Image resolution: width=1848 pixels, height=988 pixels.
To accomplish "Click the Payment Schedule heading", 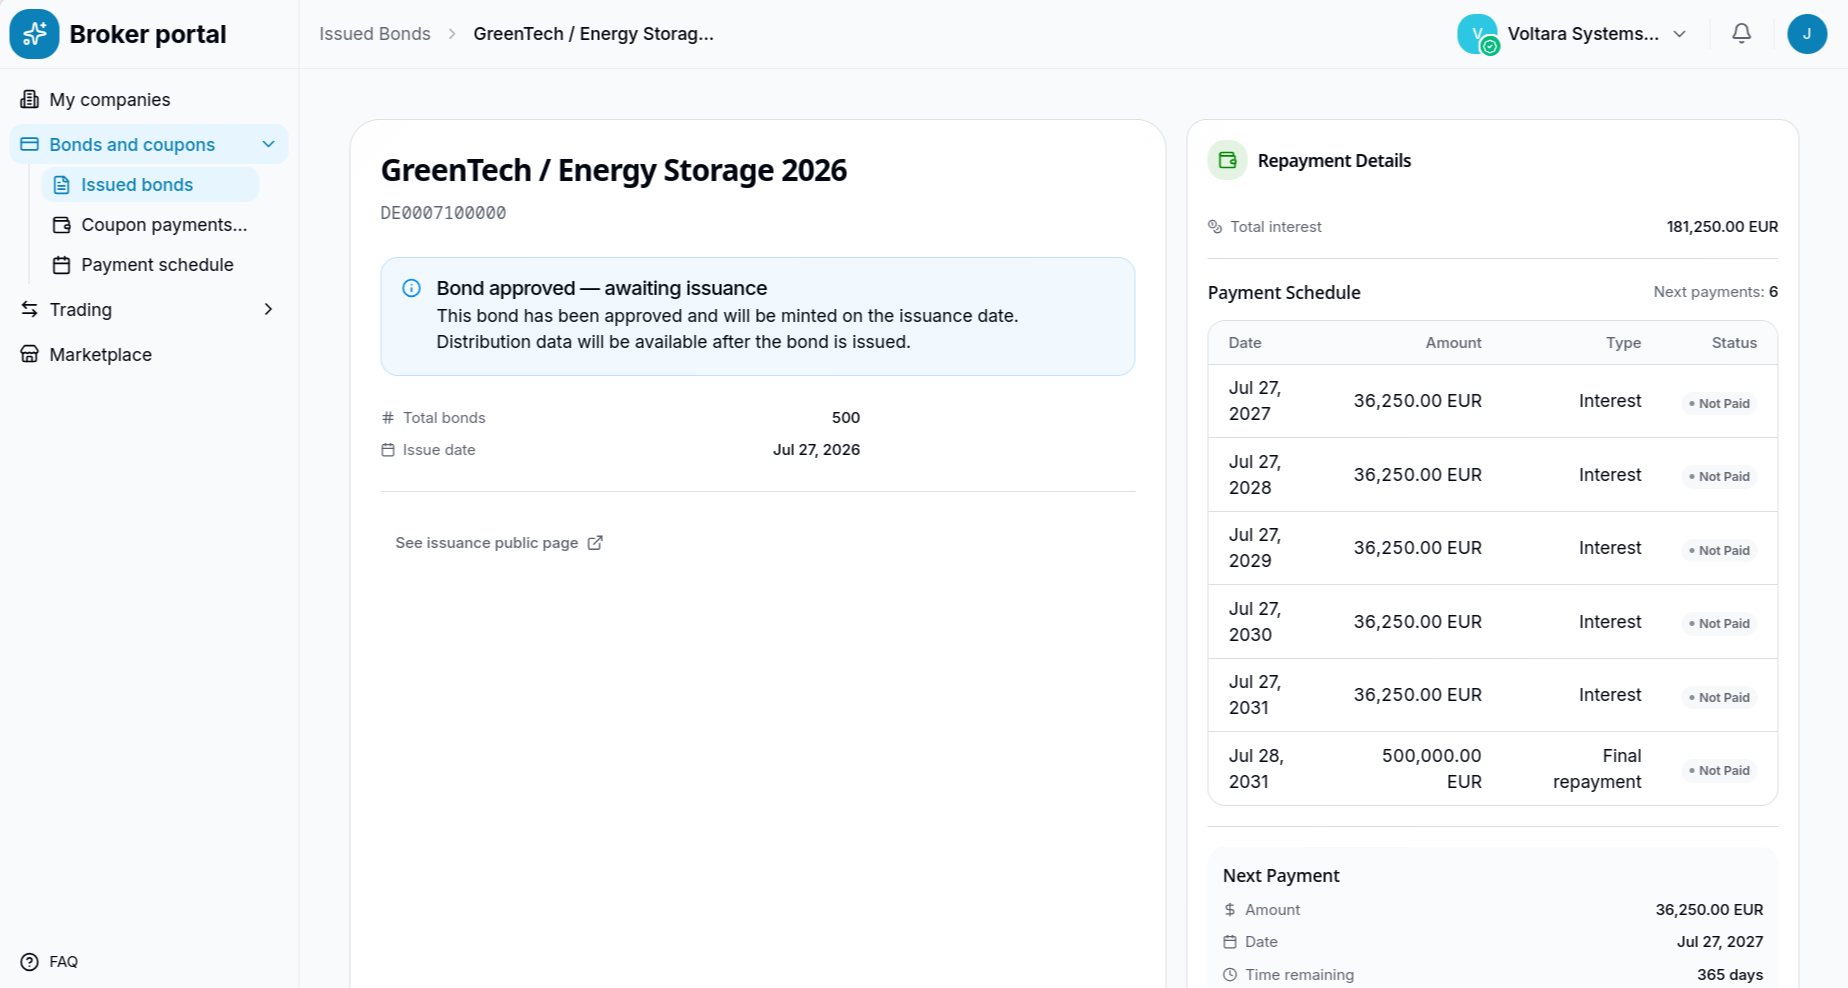I will [1284, 293].
